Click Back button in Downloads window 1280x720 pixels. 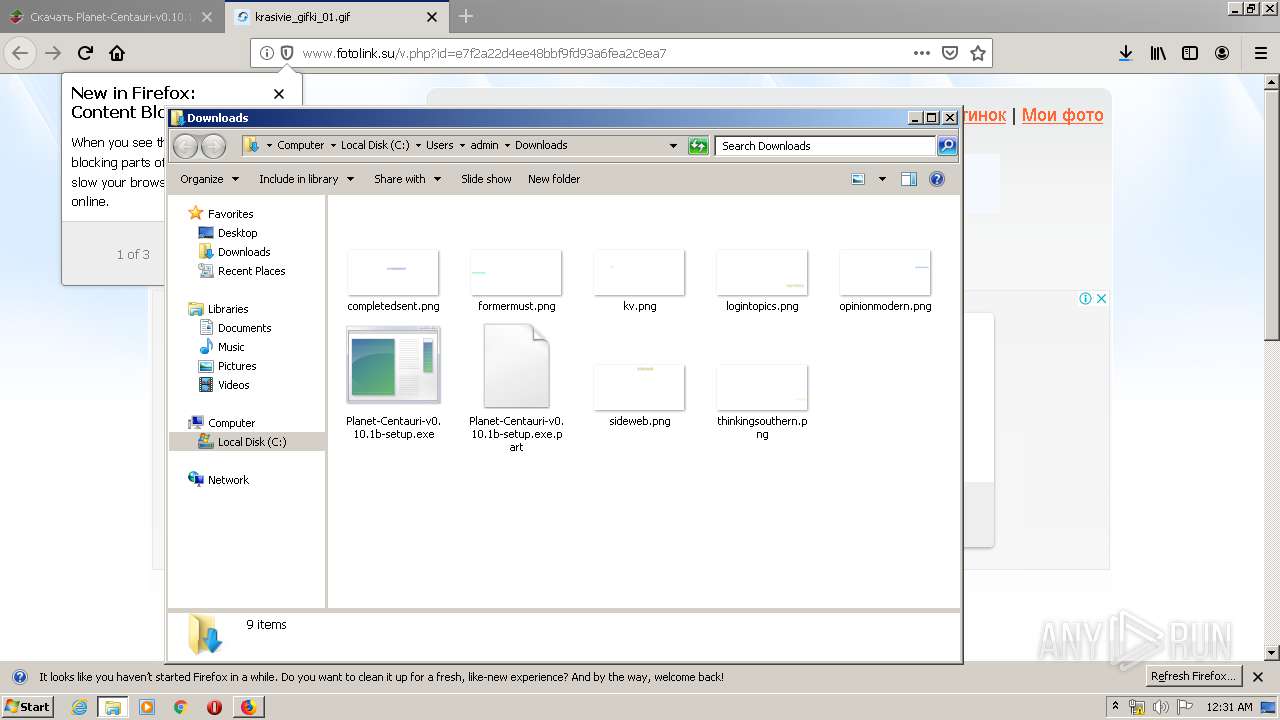(186, 146)
